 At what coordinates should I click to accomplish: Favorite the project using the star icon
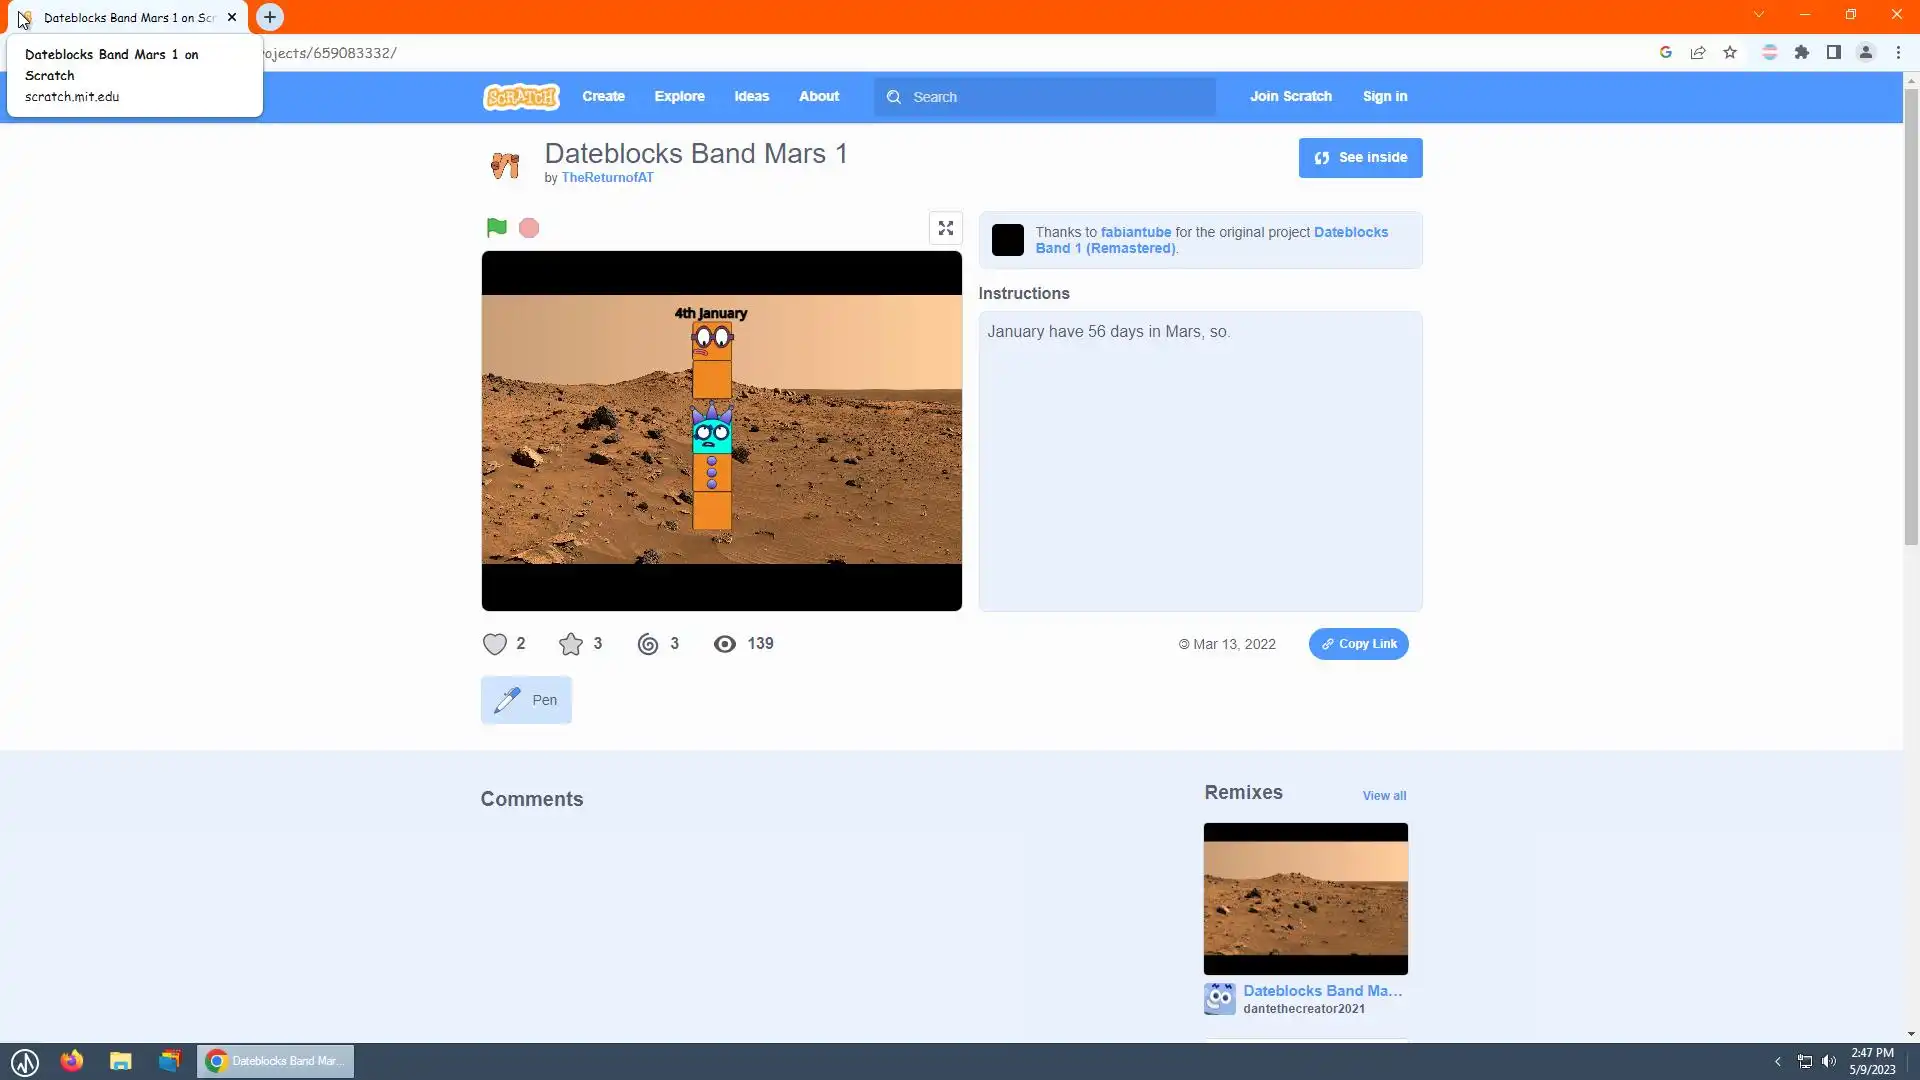(571, 644)
